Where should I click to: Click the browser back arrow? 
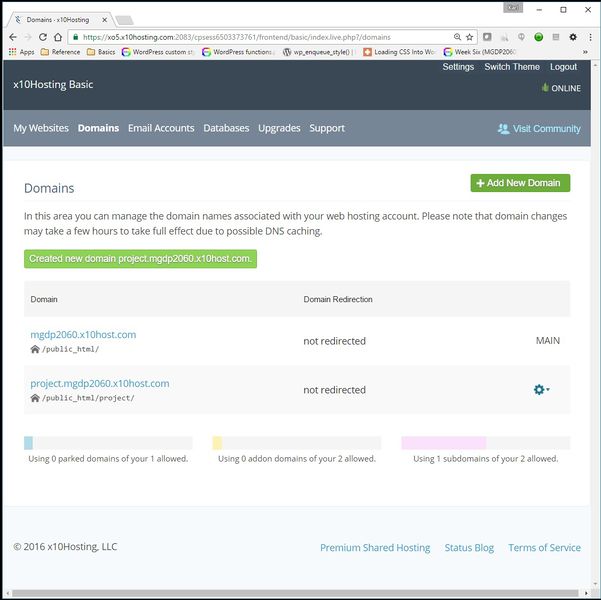(x=13, y=37)
